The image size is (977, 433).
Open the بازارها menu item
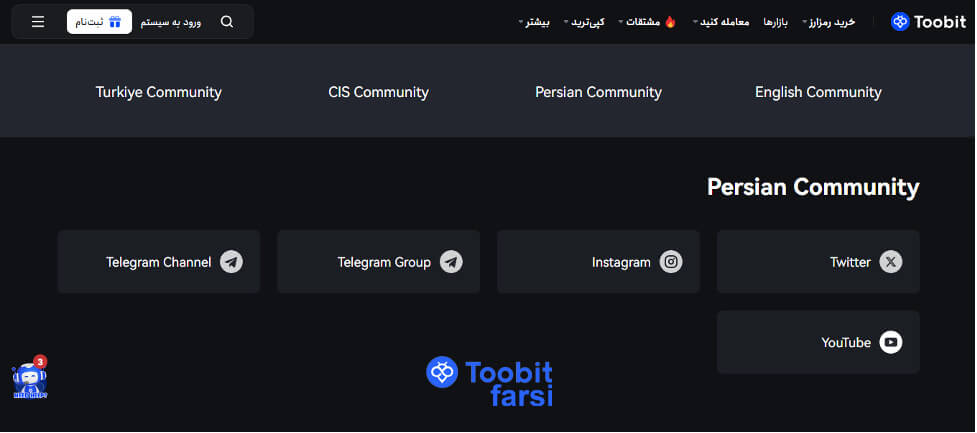pyautogui.click(x=777, y=22)
